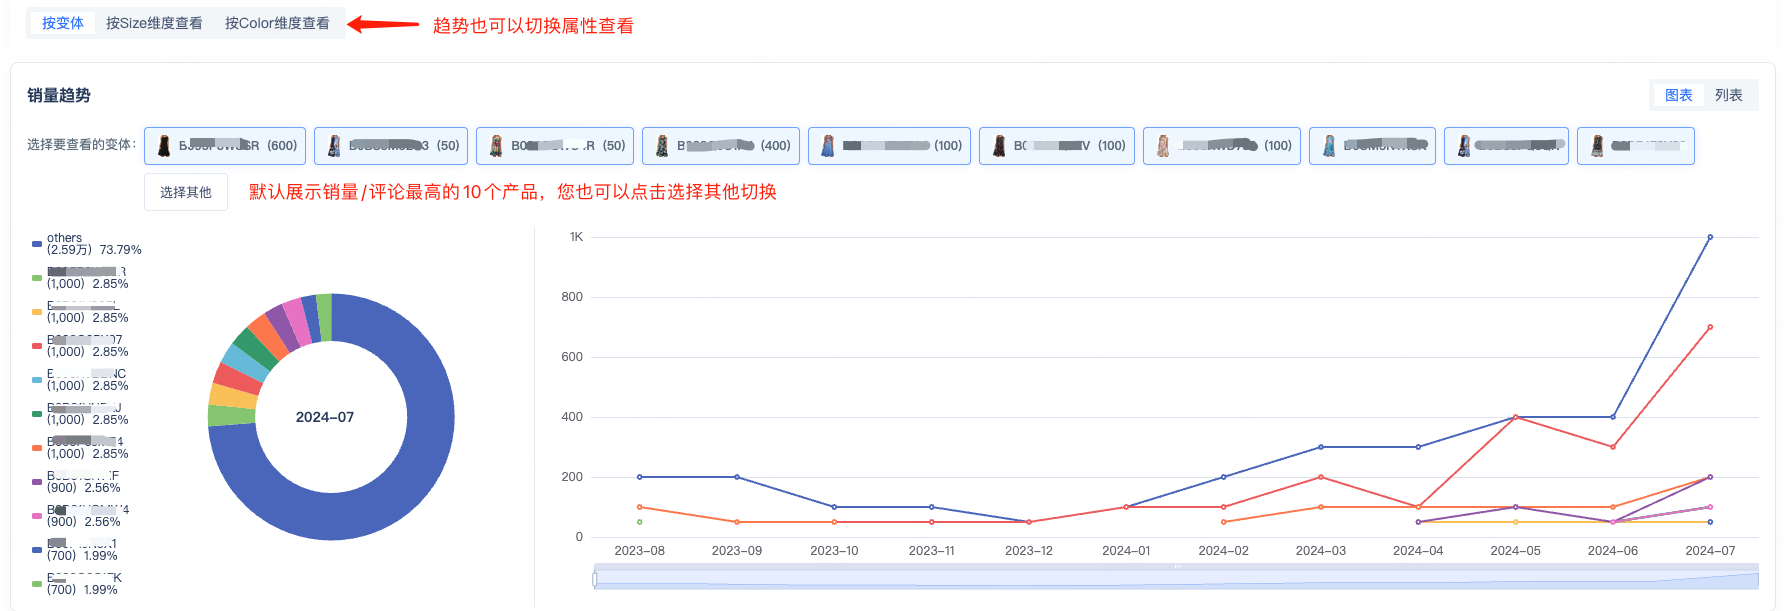Click the 2023-08 x-axis label
1787x611 pixels.
click(x=640, y=551)
